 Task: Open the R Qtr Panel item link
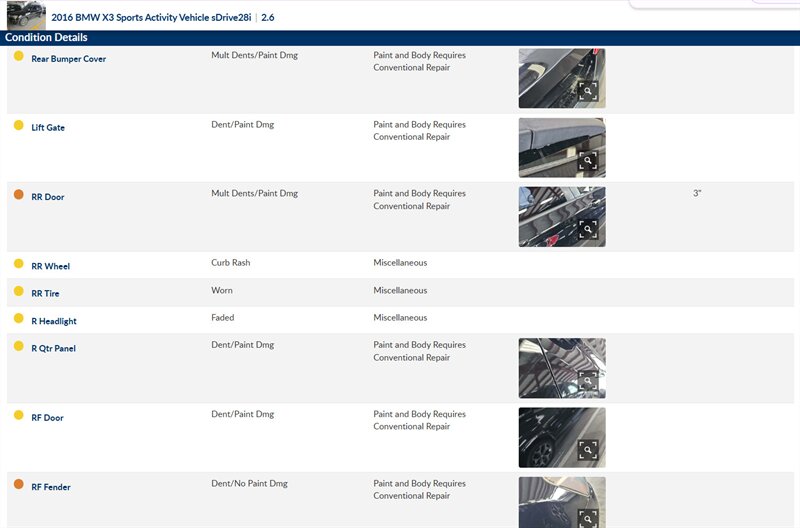pos(54,349)
